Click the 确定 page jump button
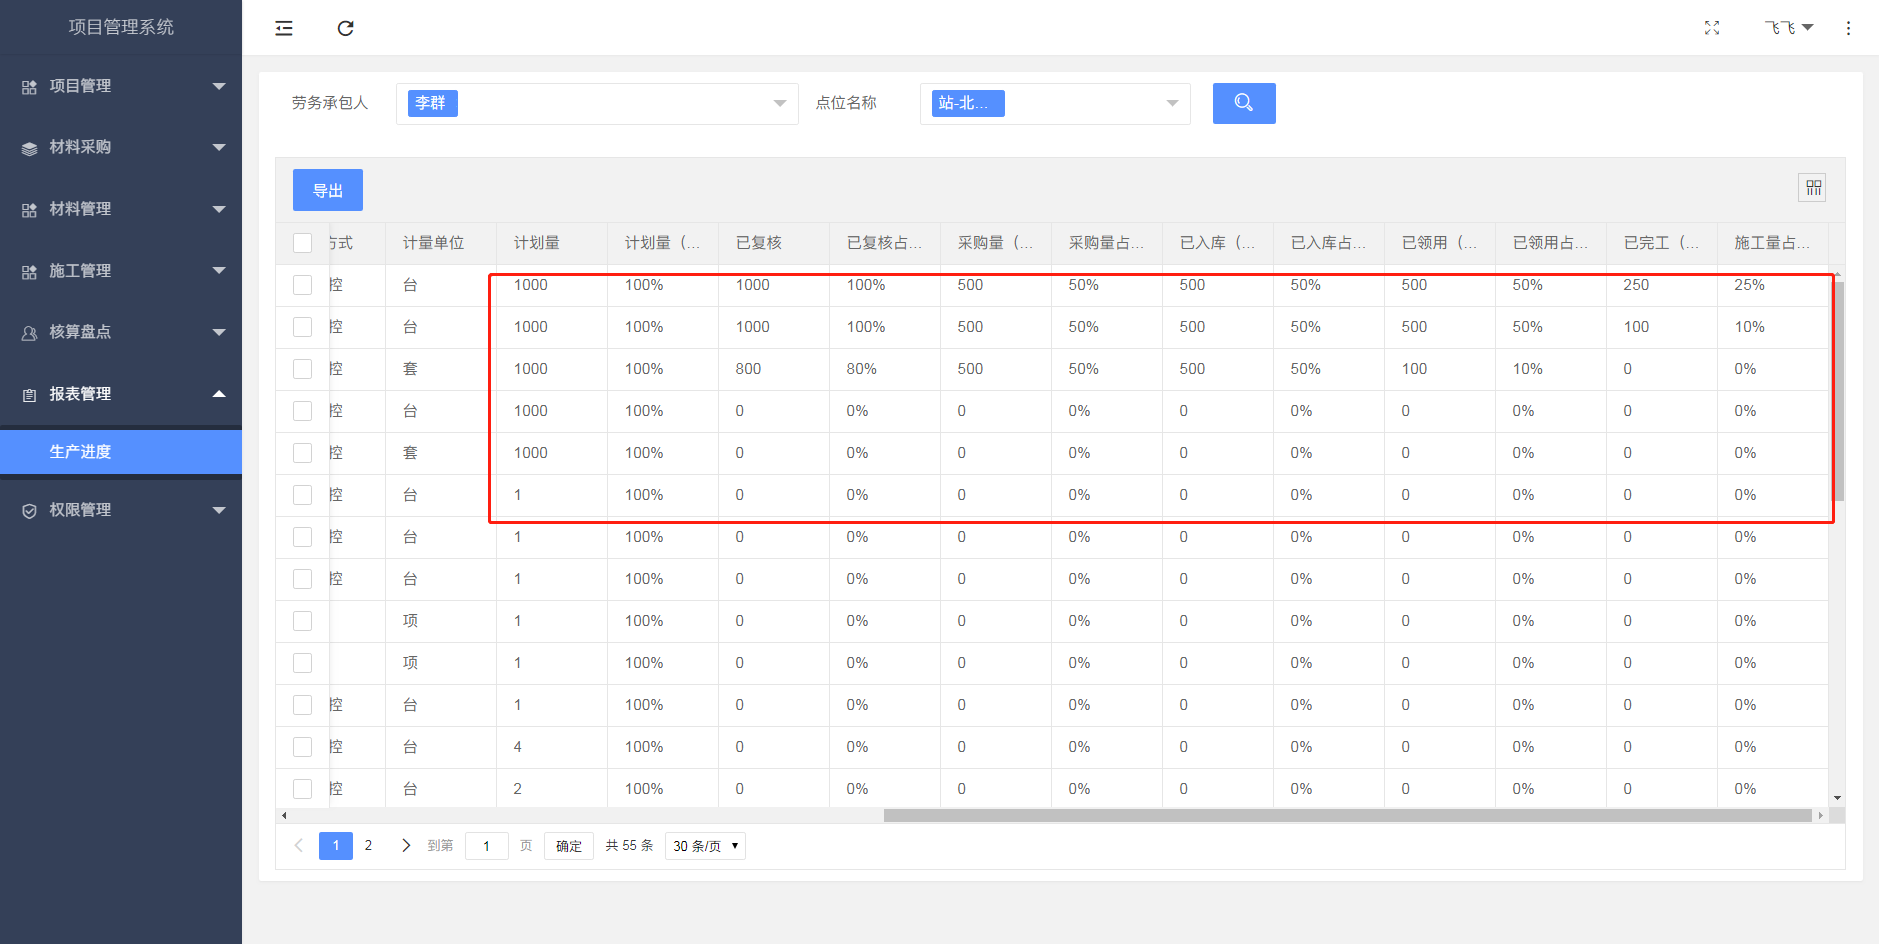The width and height of the screenshot is (1879, 944). (569, 846)
